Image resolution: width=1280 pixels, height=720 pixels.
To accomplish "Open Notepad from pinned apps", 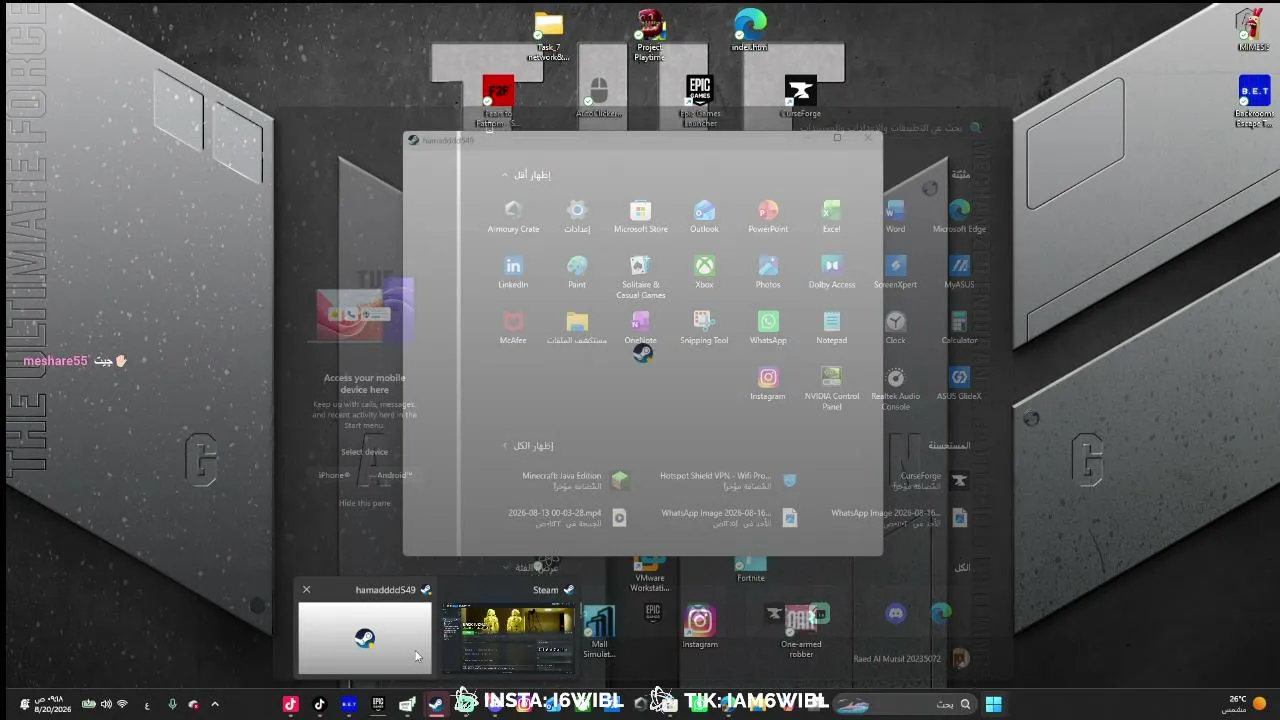I will pos(831,328).
